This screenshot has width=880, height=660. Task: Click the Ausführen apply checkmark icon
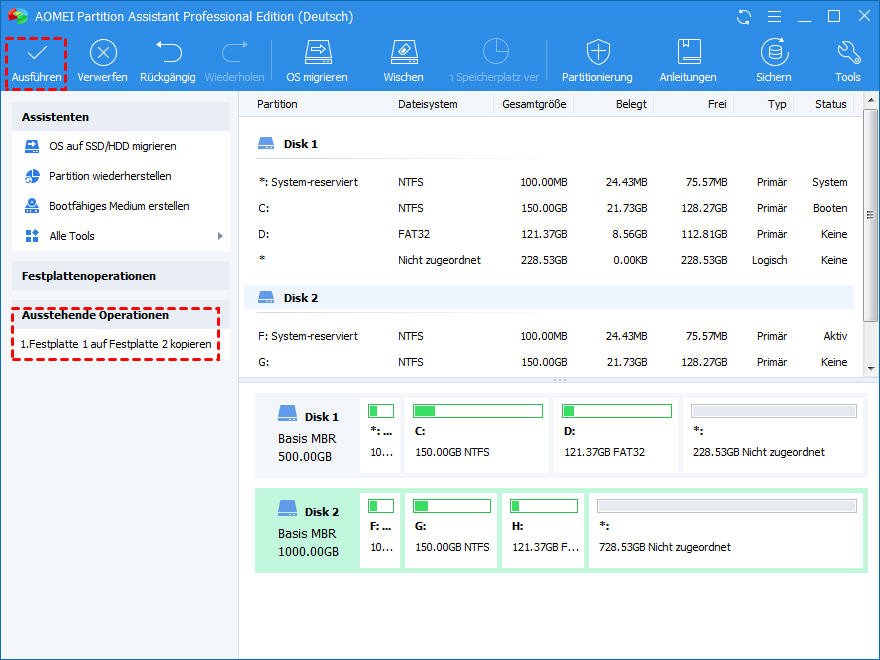37,52
